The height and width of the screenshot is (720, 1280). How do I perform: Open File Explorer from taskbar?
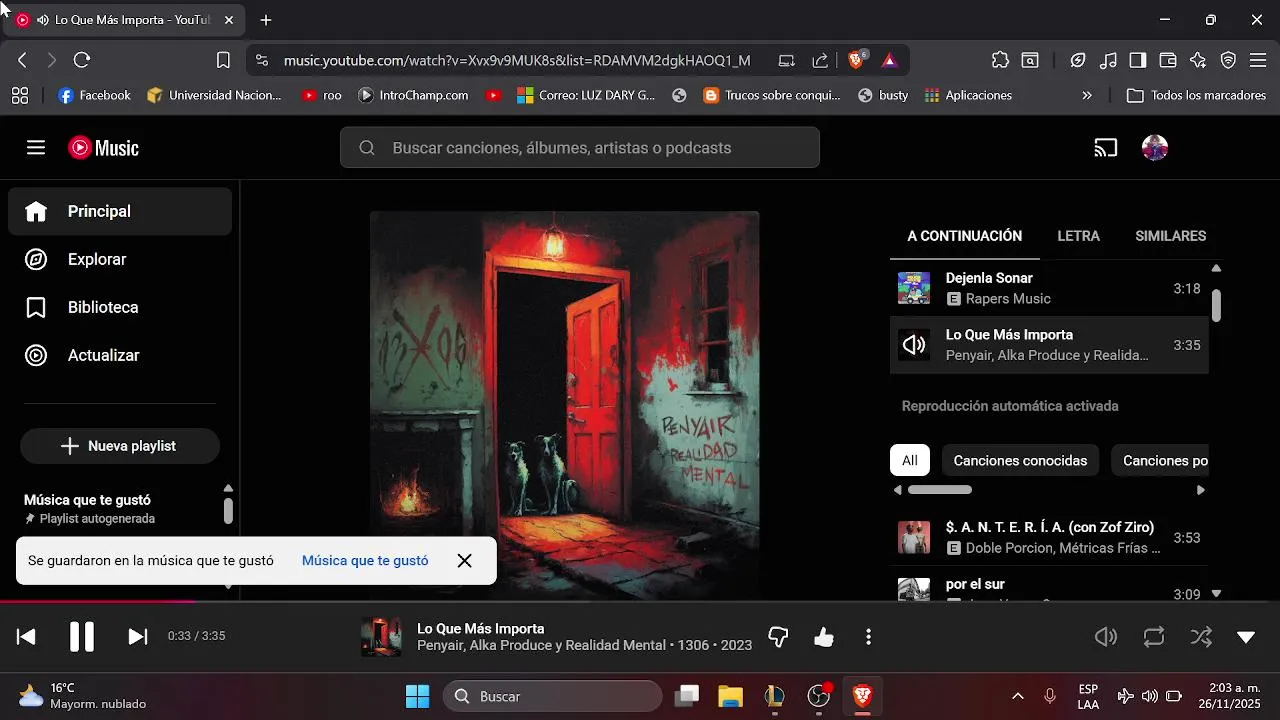pyautogui.click(x=731, y=696)
